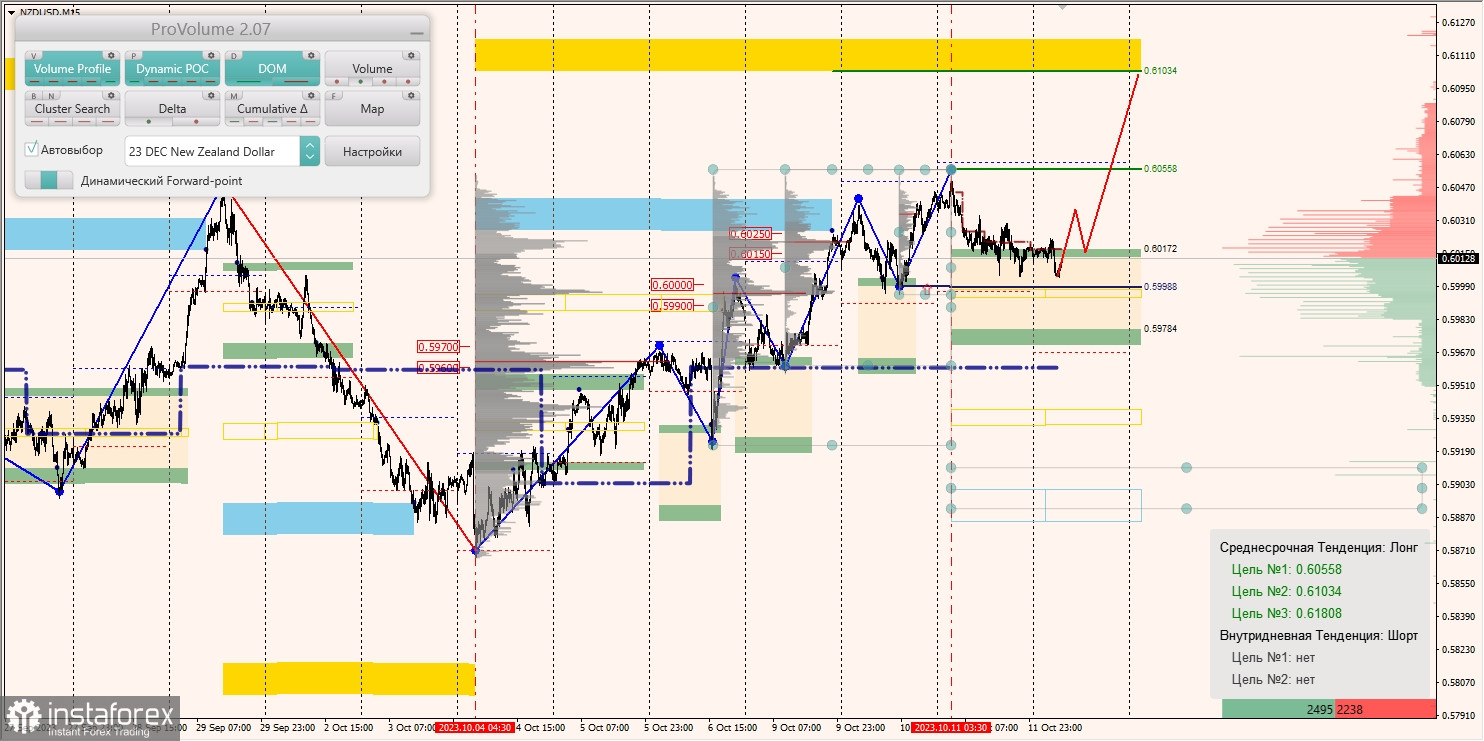Screen dimensions: 1484x741
Task: Click Цель №3: 0.61808 in info panel
Action: (x=1286, y=614)
